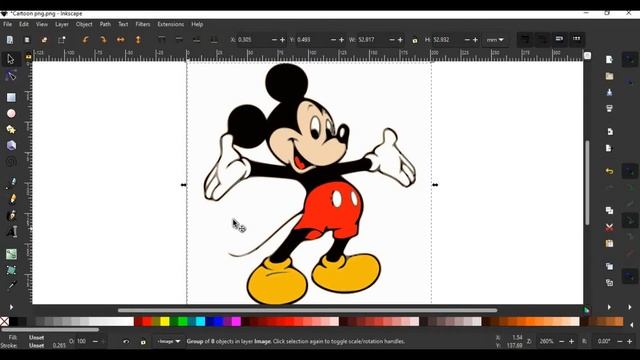Click Deselect icon in tool controls
The height and width of the screenshot is (360, 640).
[x=44, y=40]
